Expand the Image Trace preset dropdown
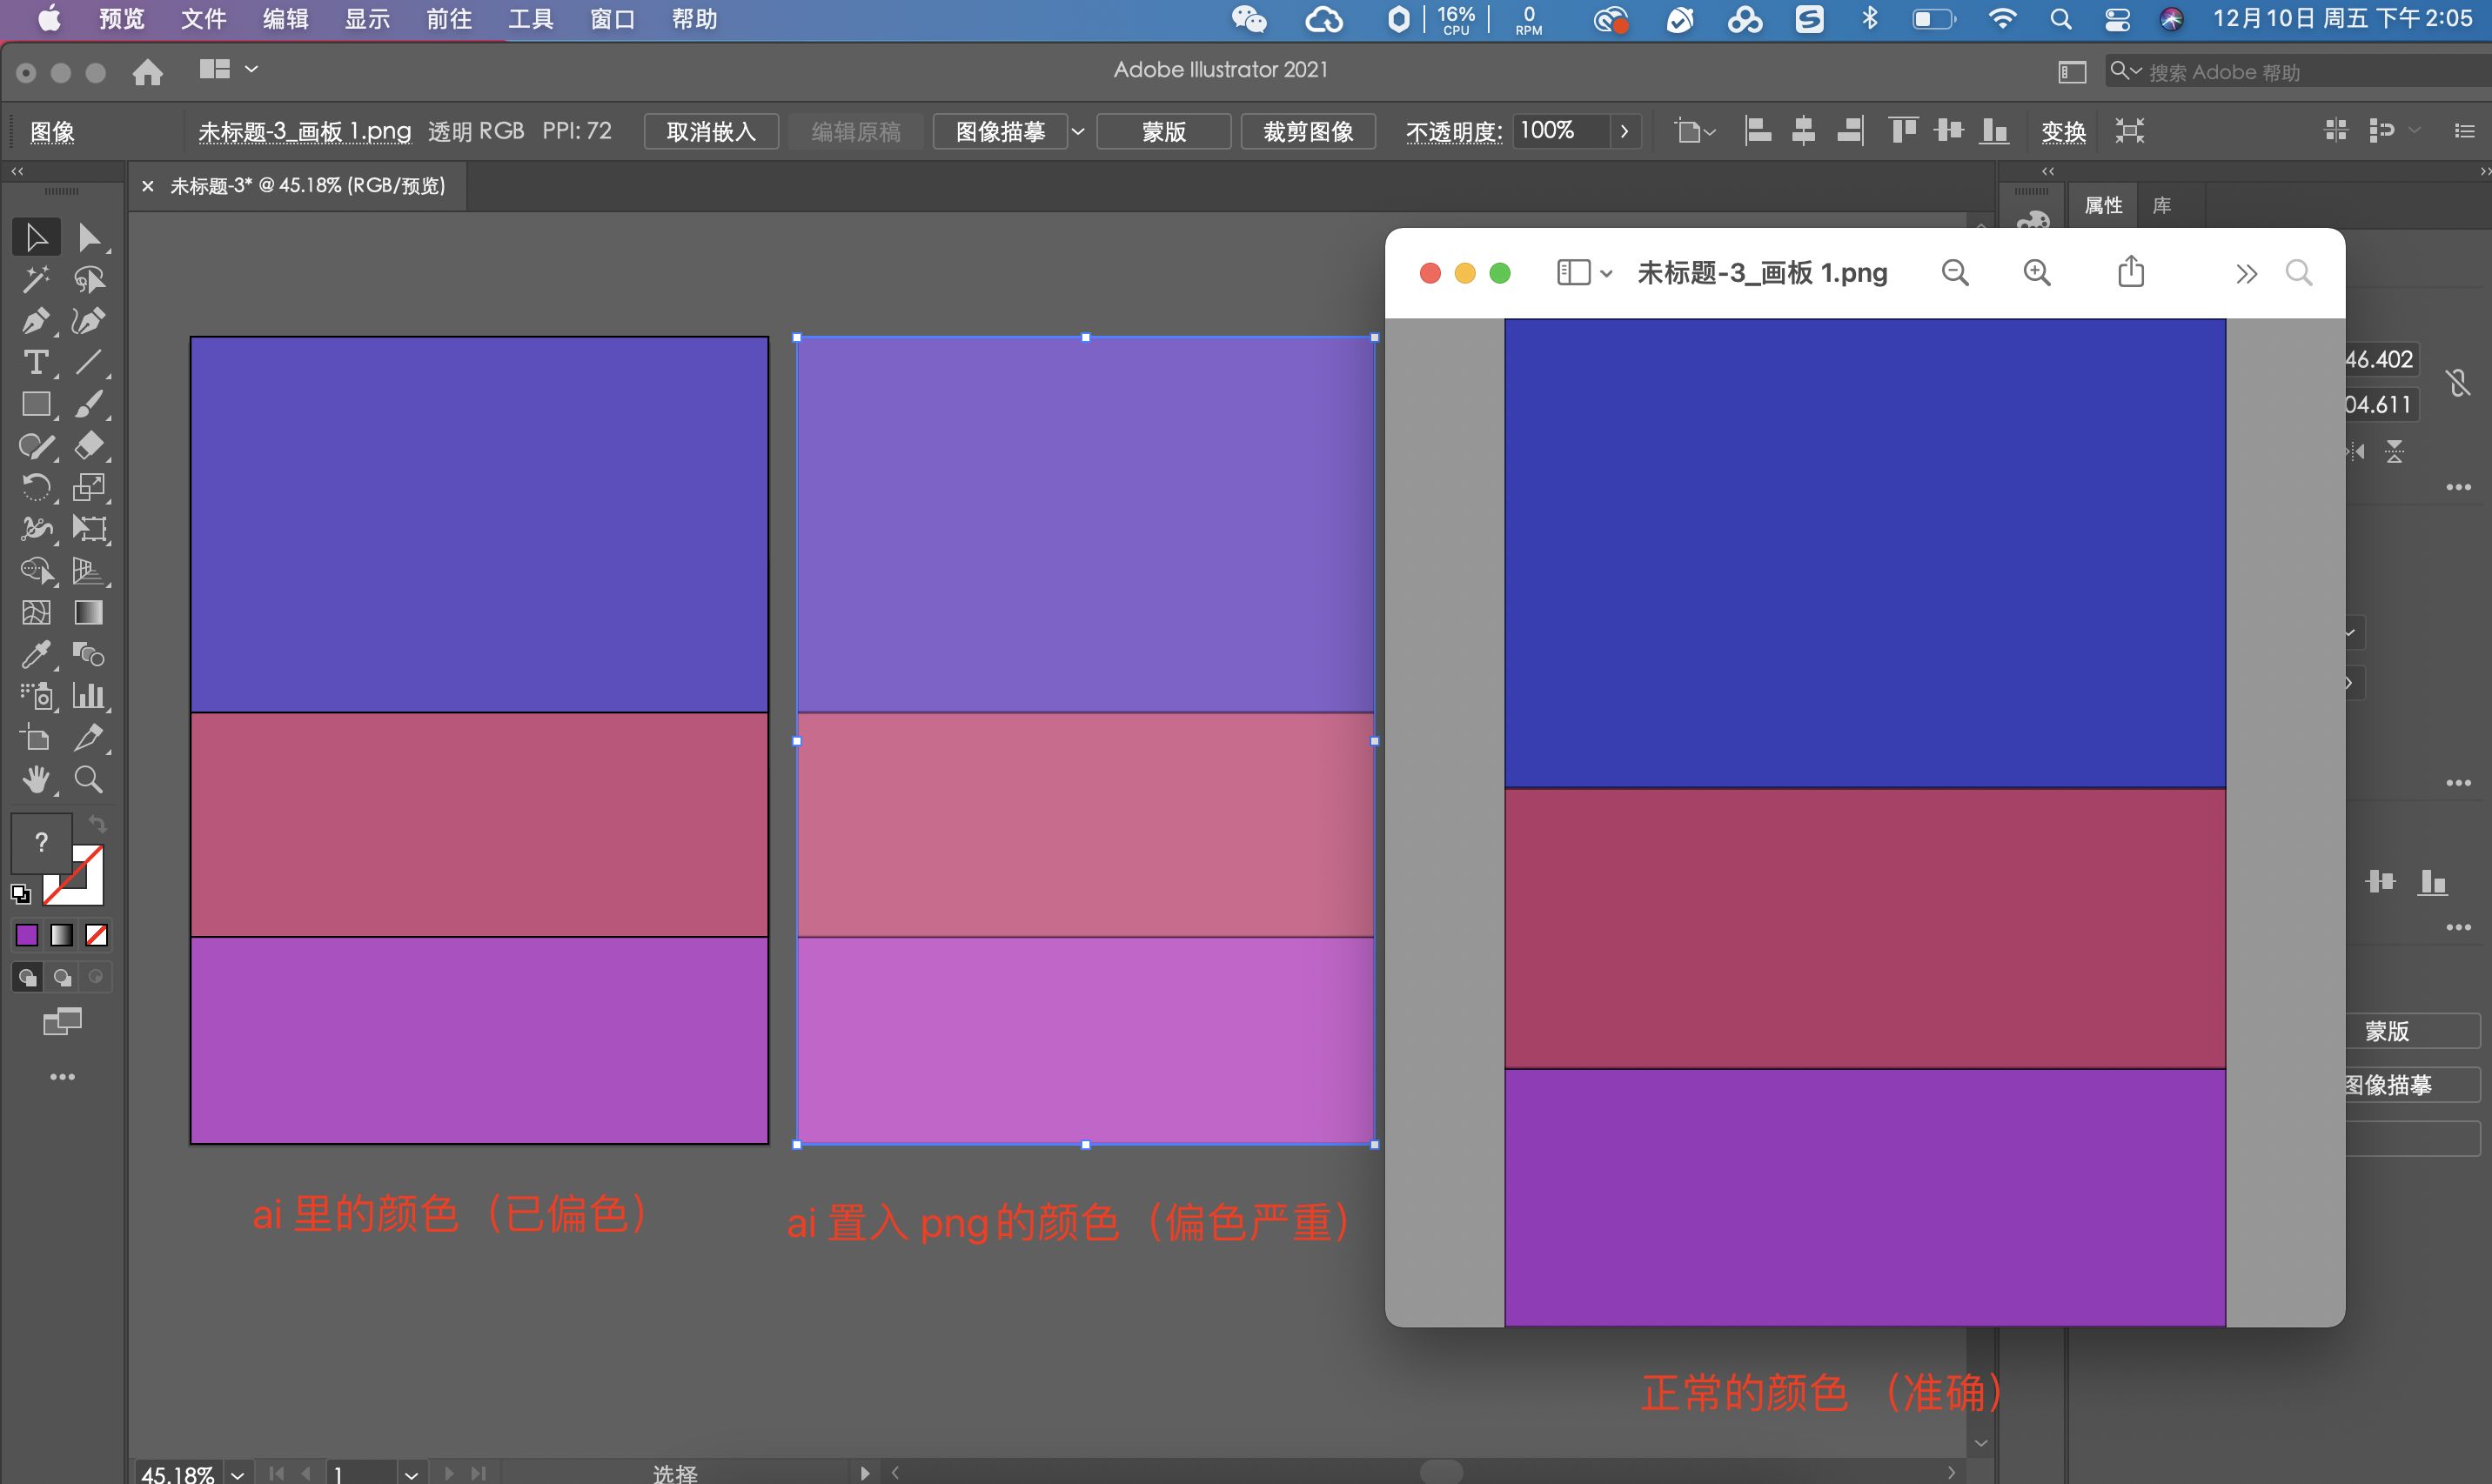This screenshot has width=2492, height=1484. click(1078, 131)
